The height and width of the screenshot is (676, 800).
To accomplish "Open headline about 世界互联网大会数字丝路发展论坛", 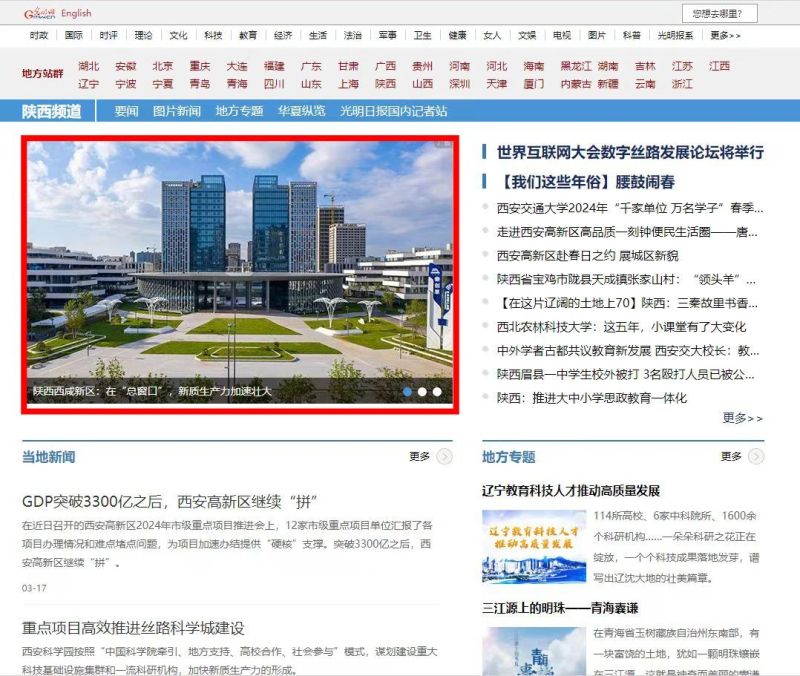I will click(630, 152).
